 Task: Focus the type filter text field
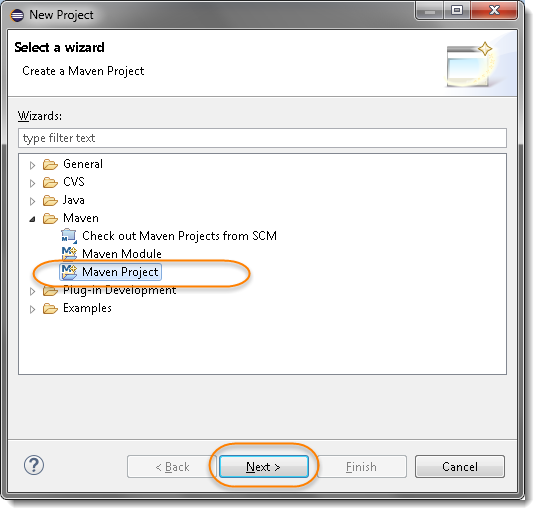coord(262,138)
